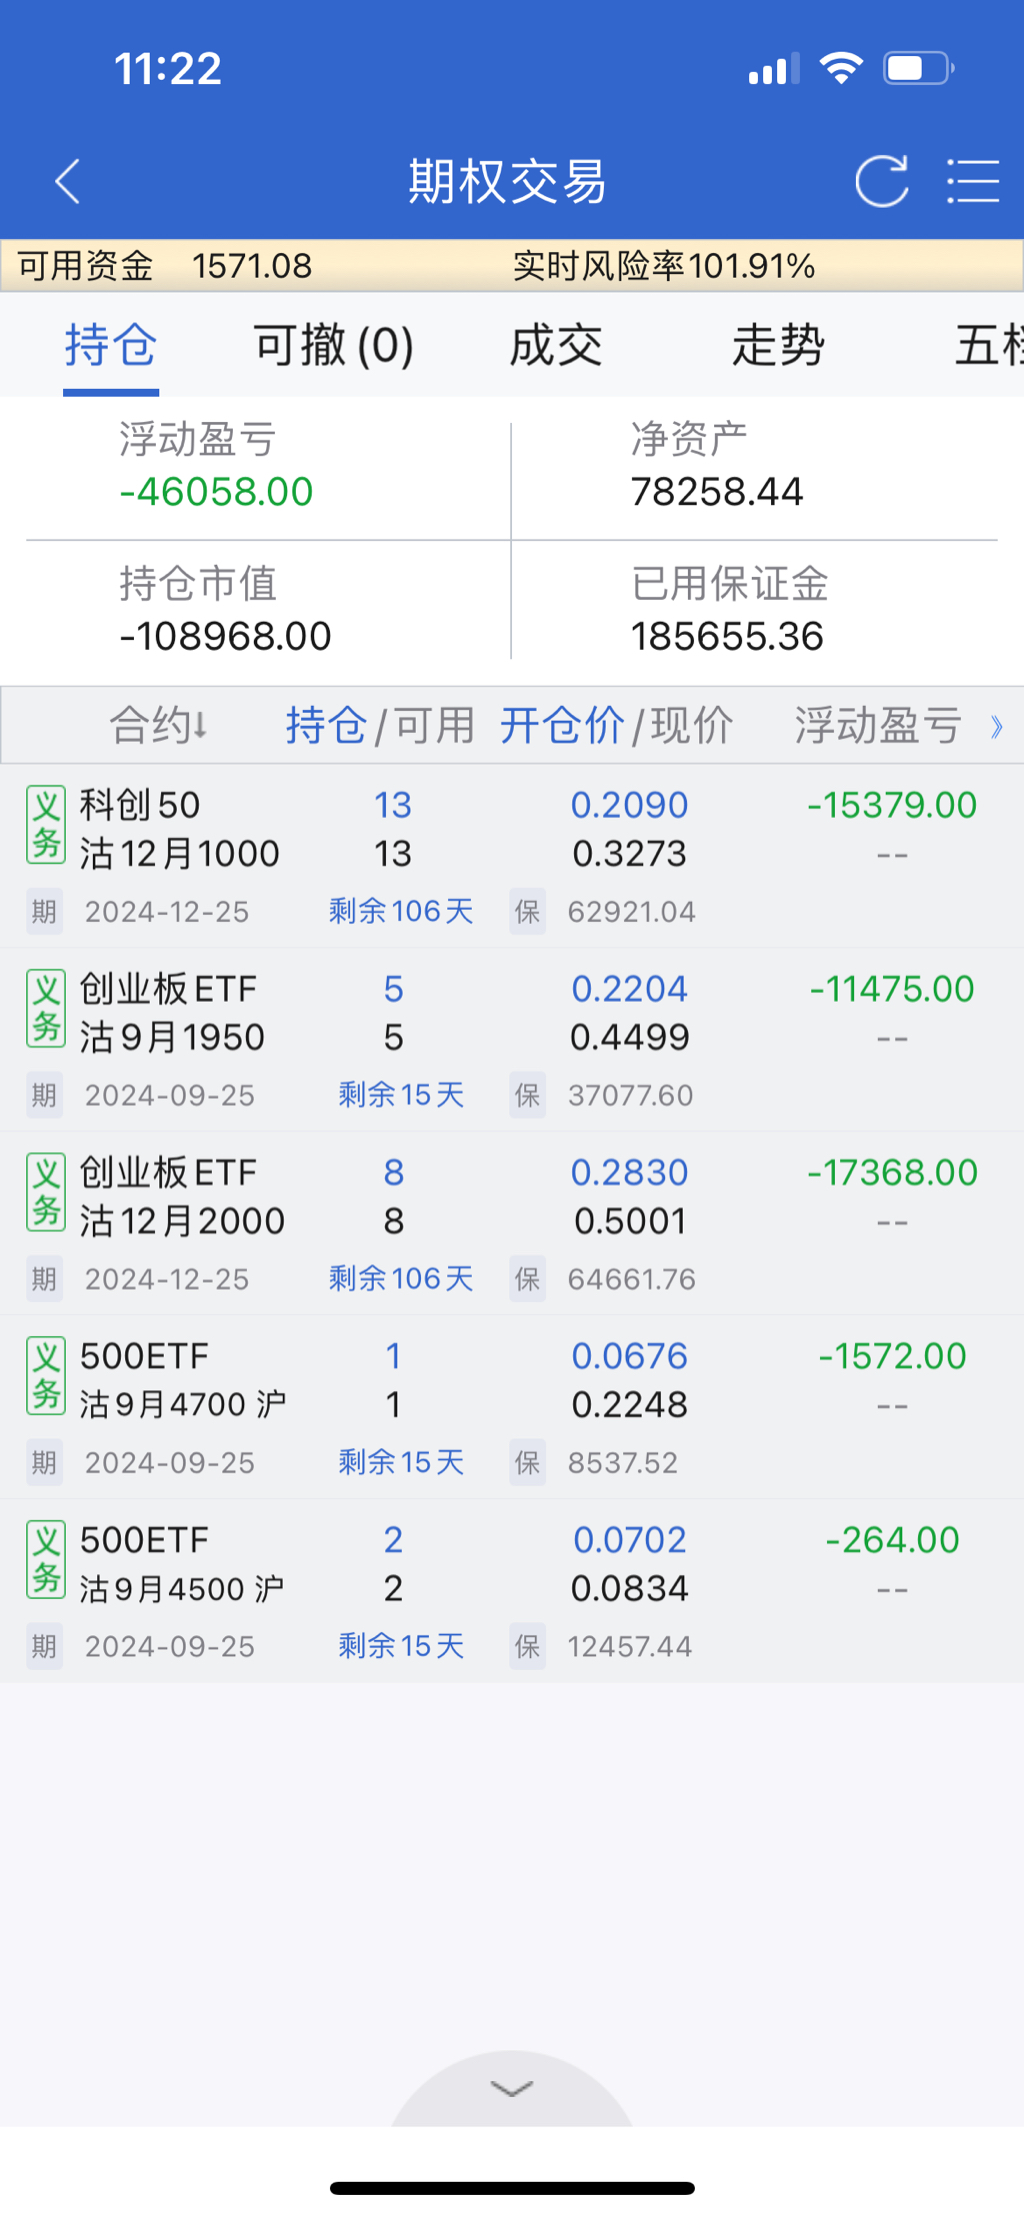Tap the back arrow icon
Viewport: 1024px width, 2217px height.
(x=68, y=182)
